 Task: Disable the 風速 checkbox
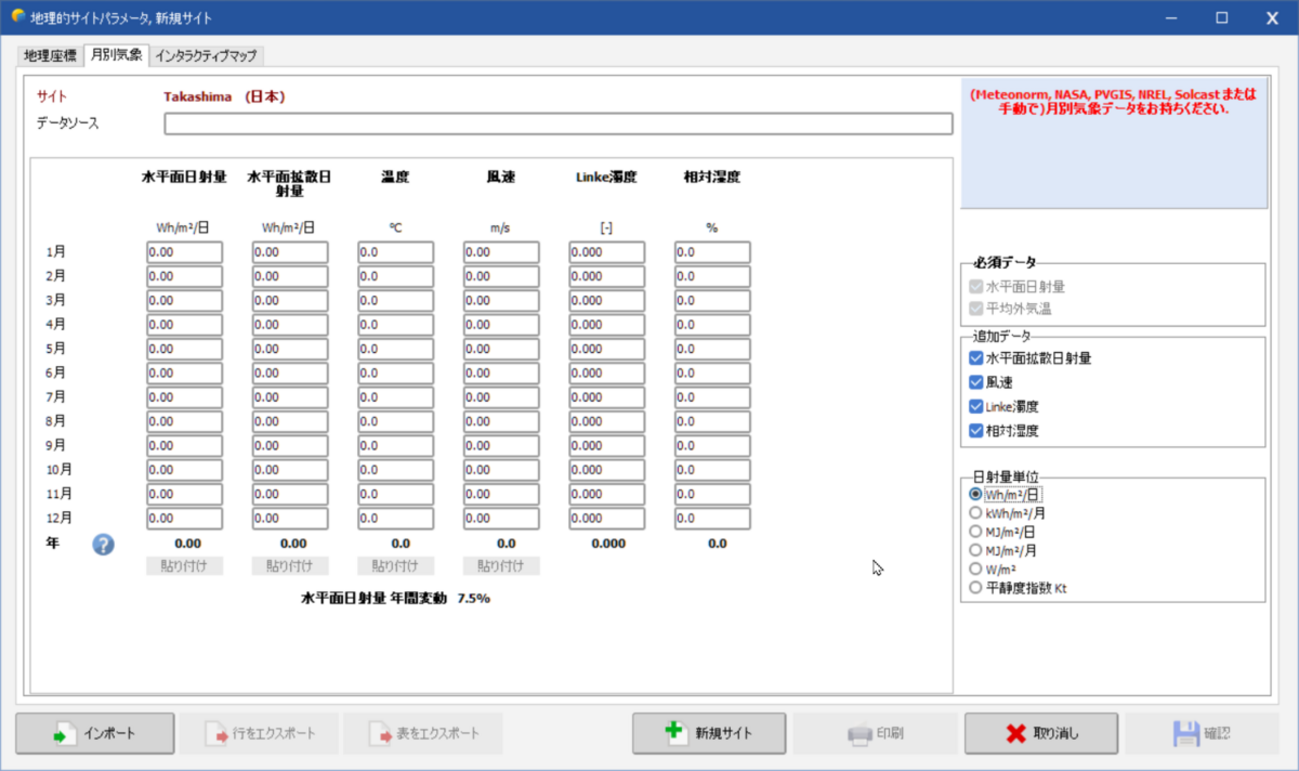point(976,382)
